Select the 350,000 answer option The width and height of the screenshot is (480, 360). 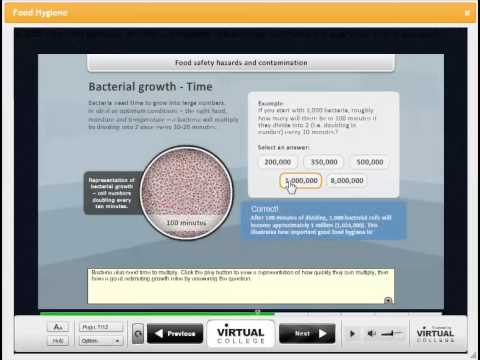(x=324, y=162)
